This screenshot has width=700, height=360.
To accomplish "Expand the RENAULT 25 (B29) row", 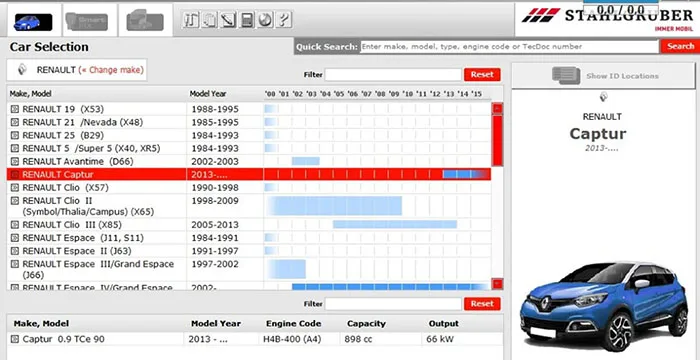I will (x=15, y=135).
